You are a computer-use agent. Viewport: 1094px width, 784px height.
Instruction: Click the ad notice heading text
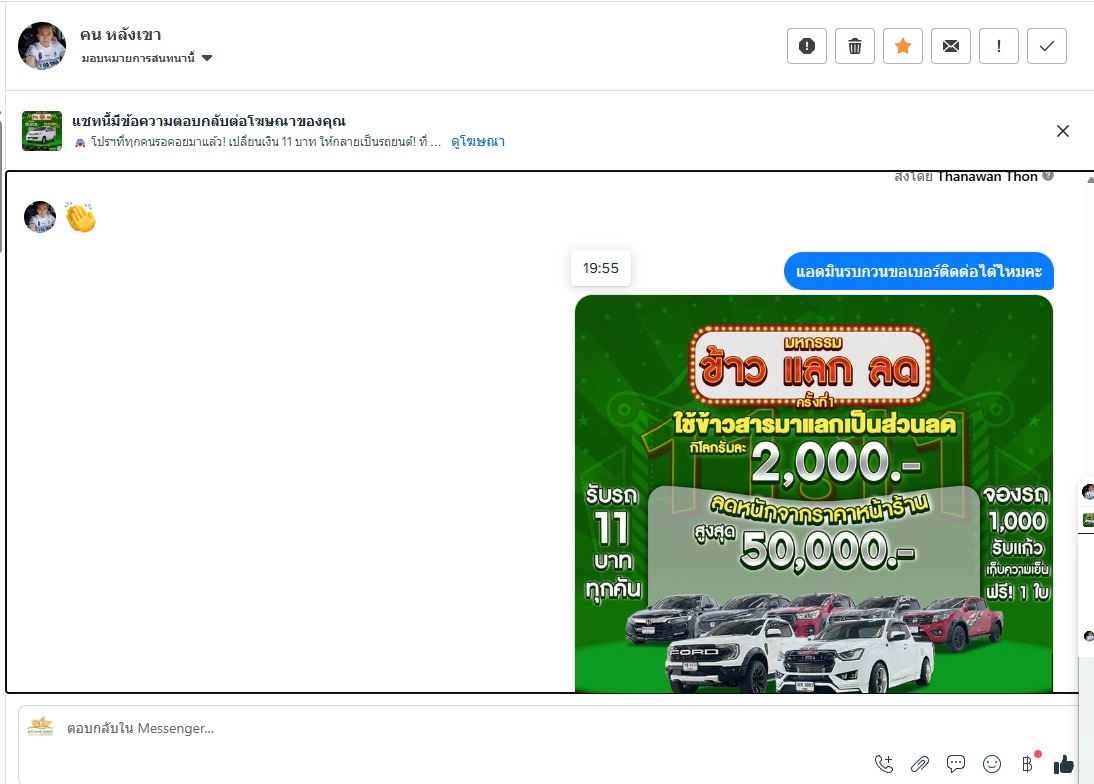tap(209, 121)
